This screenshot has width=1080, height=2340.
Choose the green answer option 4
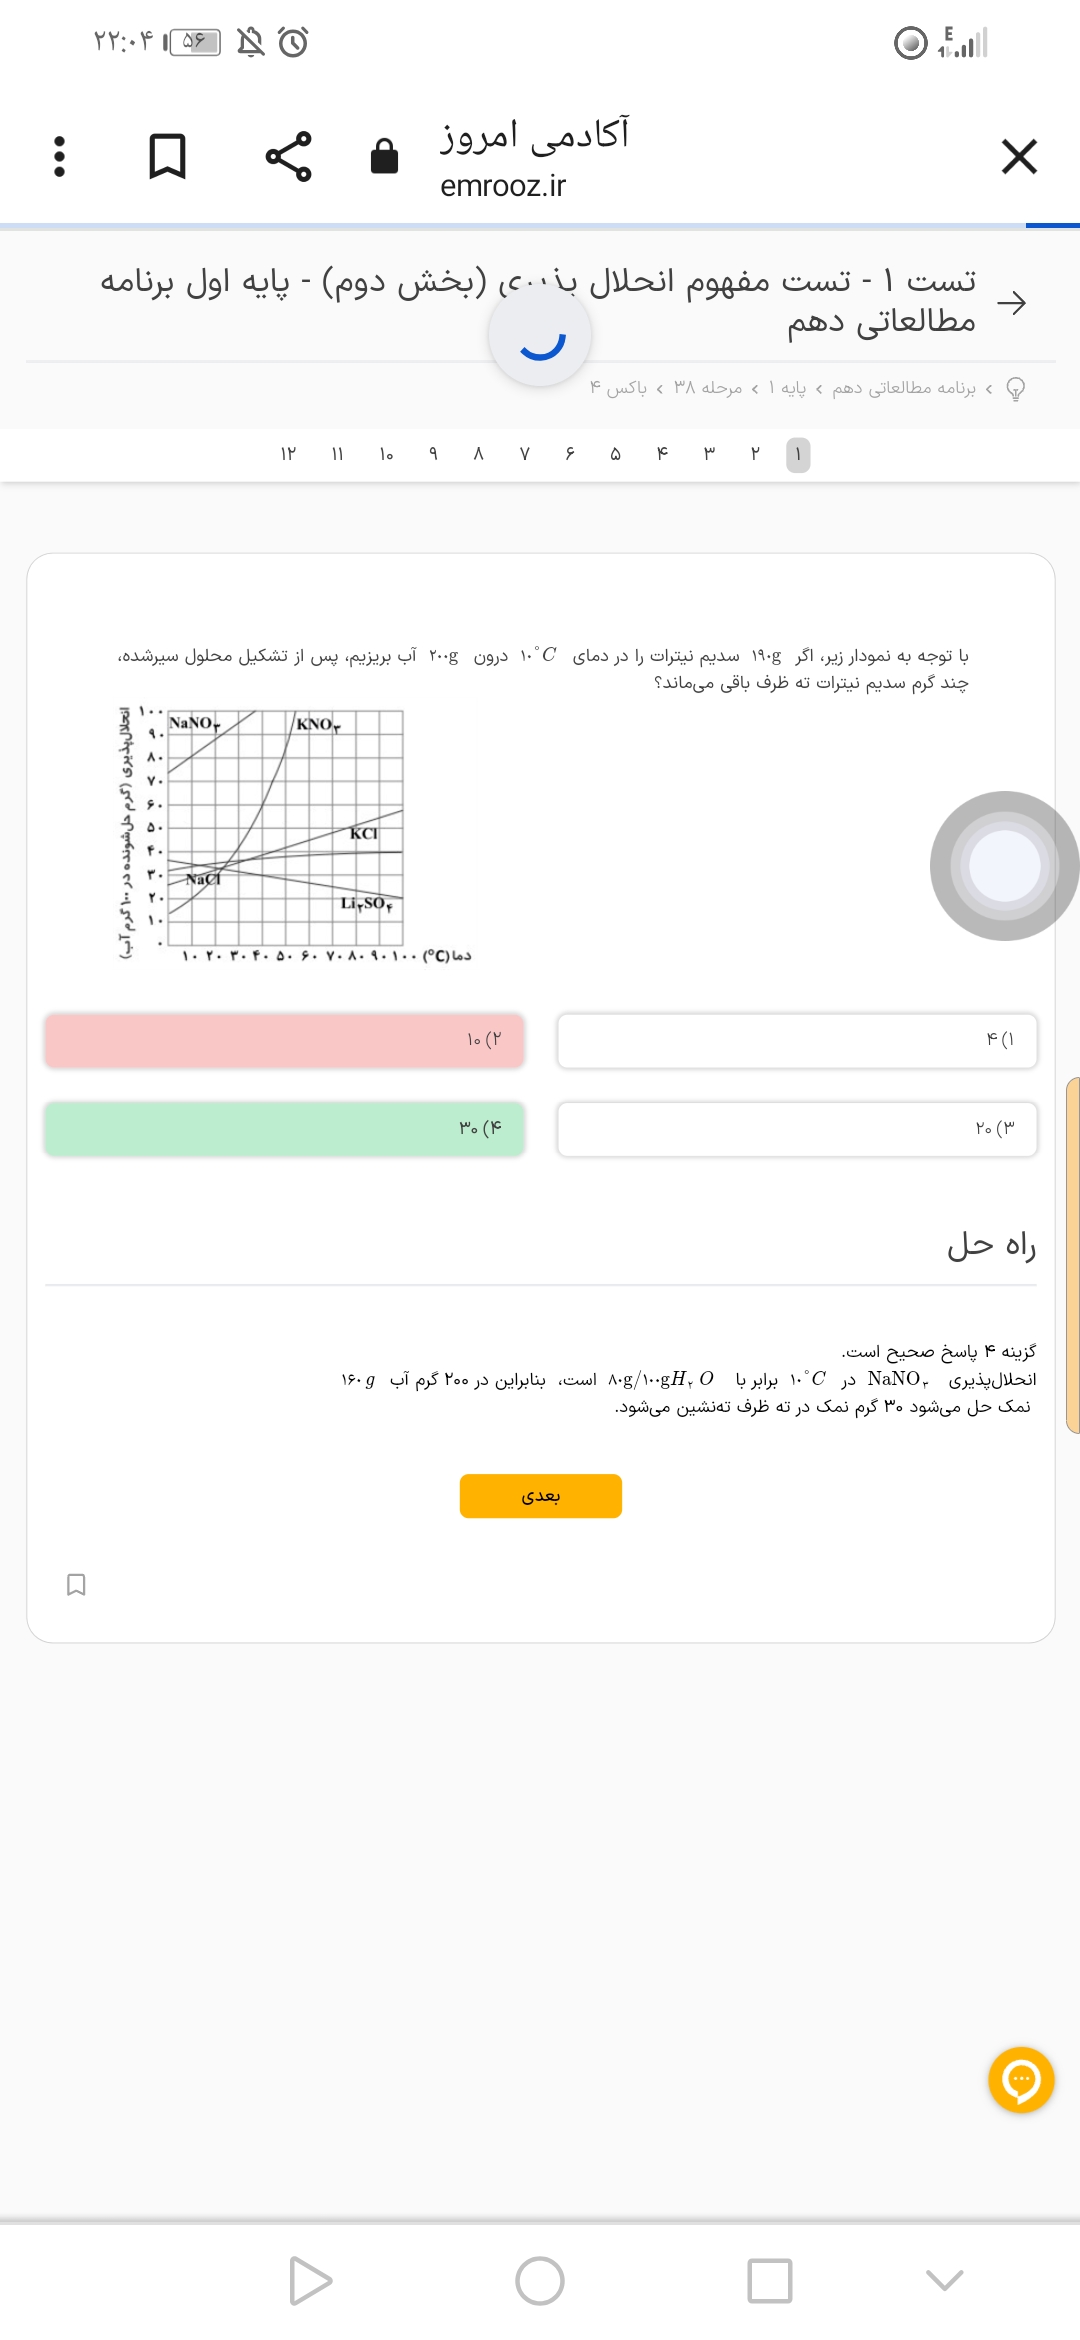coord(285,1129)
